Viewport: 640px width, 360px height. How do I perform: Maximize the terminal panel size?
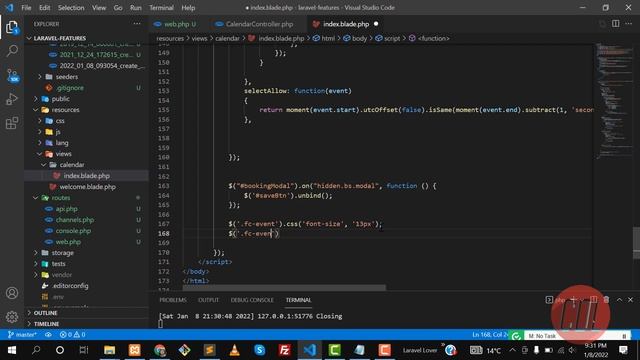[619, 300]
